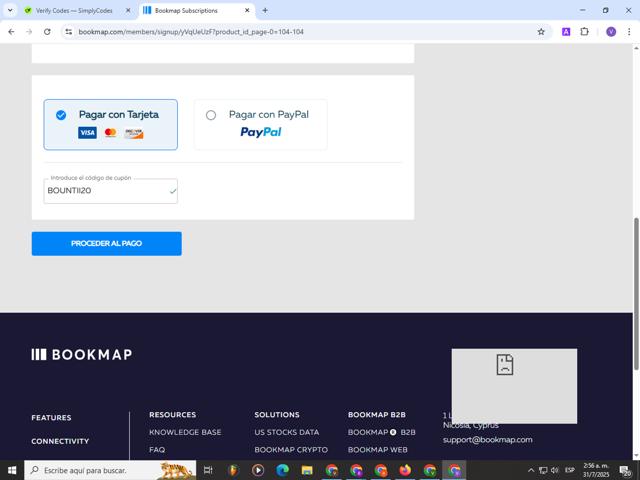Click the page vertical scrollbar thumb
Image resolution: width=640 pixels, height=480 pixels.
636,294
